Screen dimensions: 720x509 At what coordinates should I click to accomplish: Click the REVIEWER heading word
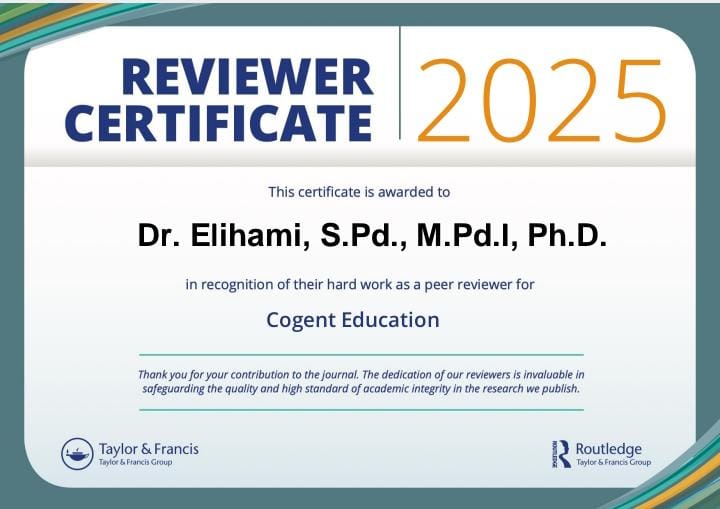tap(246, 78)
